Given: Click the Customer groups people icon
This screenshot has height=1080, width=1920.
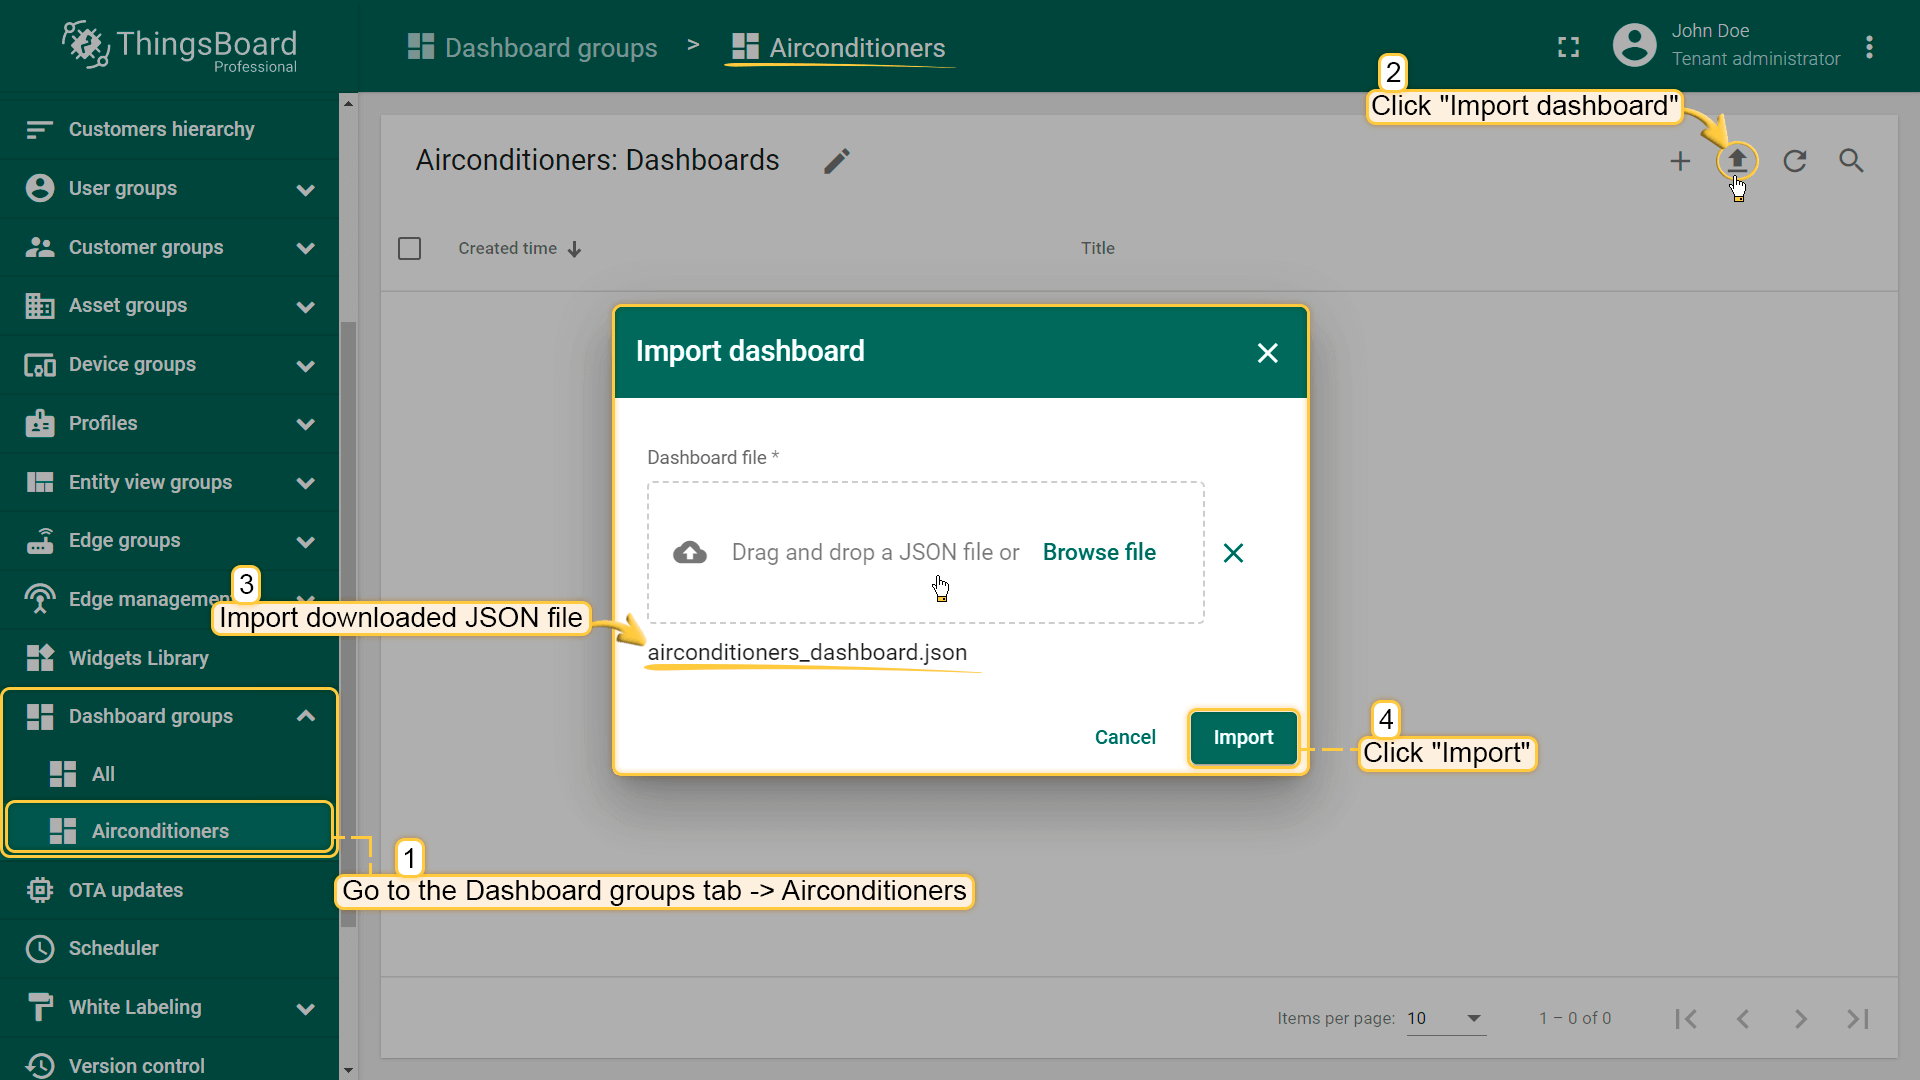Looking at the screenshot, I should 40,247.
